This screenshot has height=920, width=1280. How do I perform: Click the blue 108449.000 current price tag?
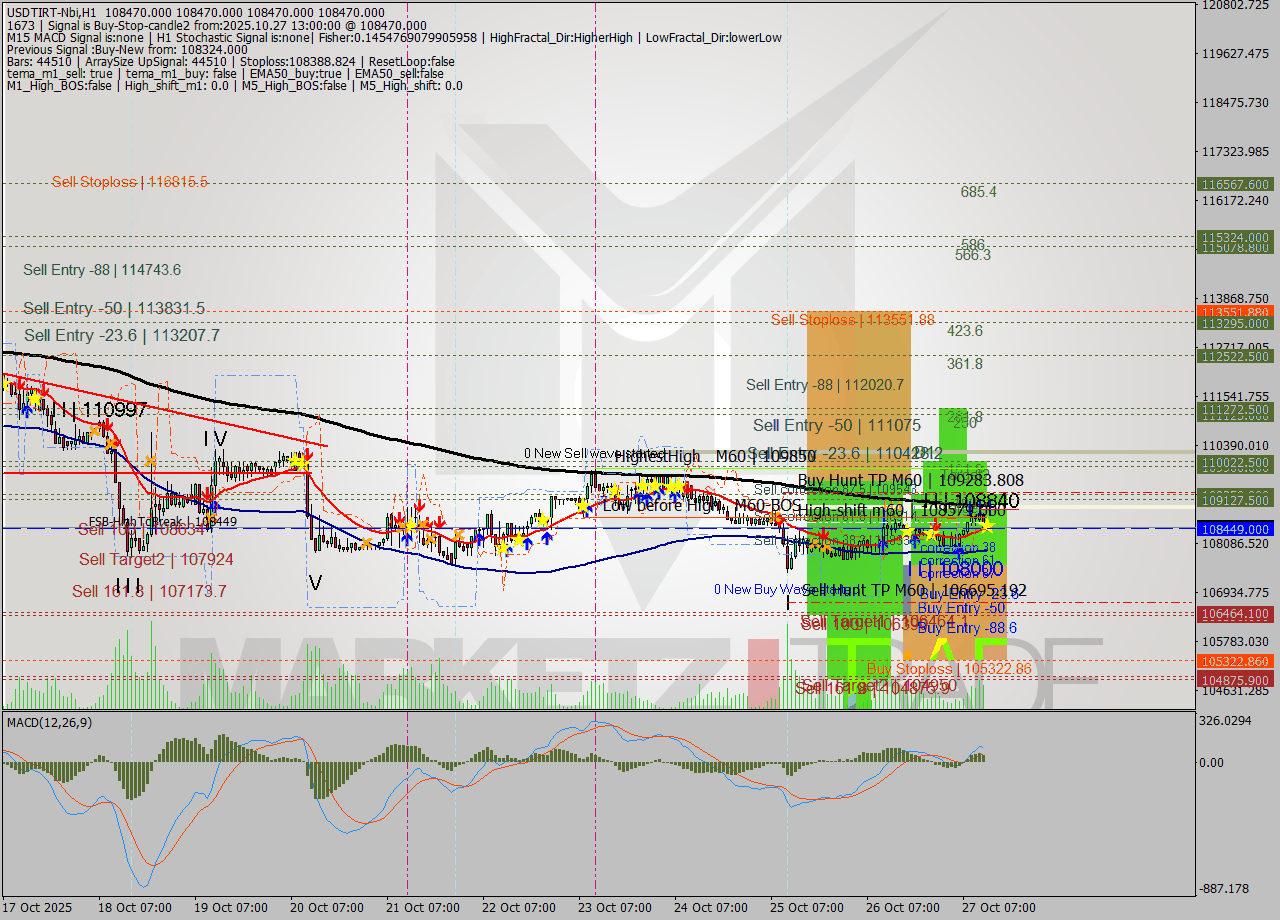point(1233,530)
